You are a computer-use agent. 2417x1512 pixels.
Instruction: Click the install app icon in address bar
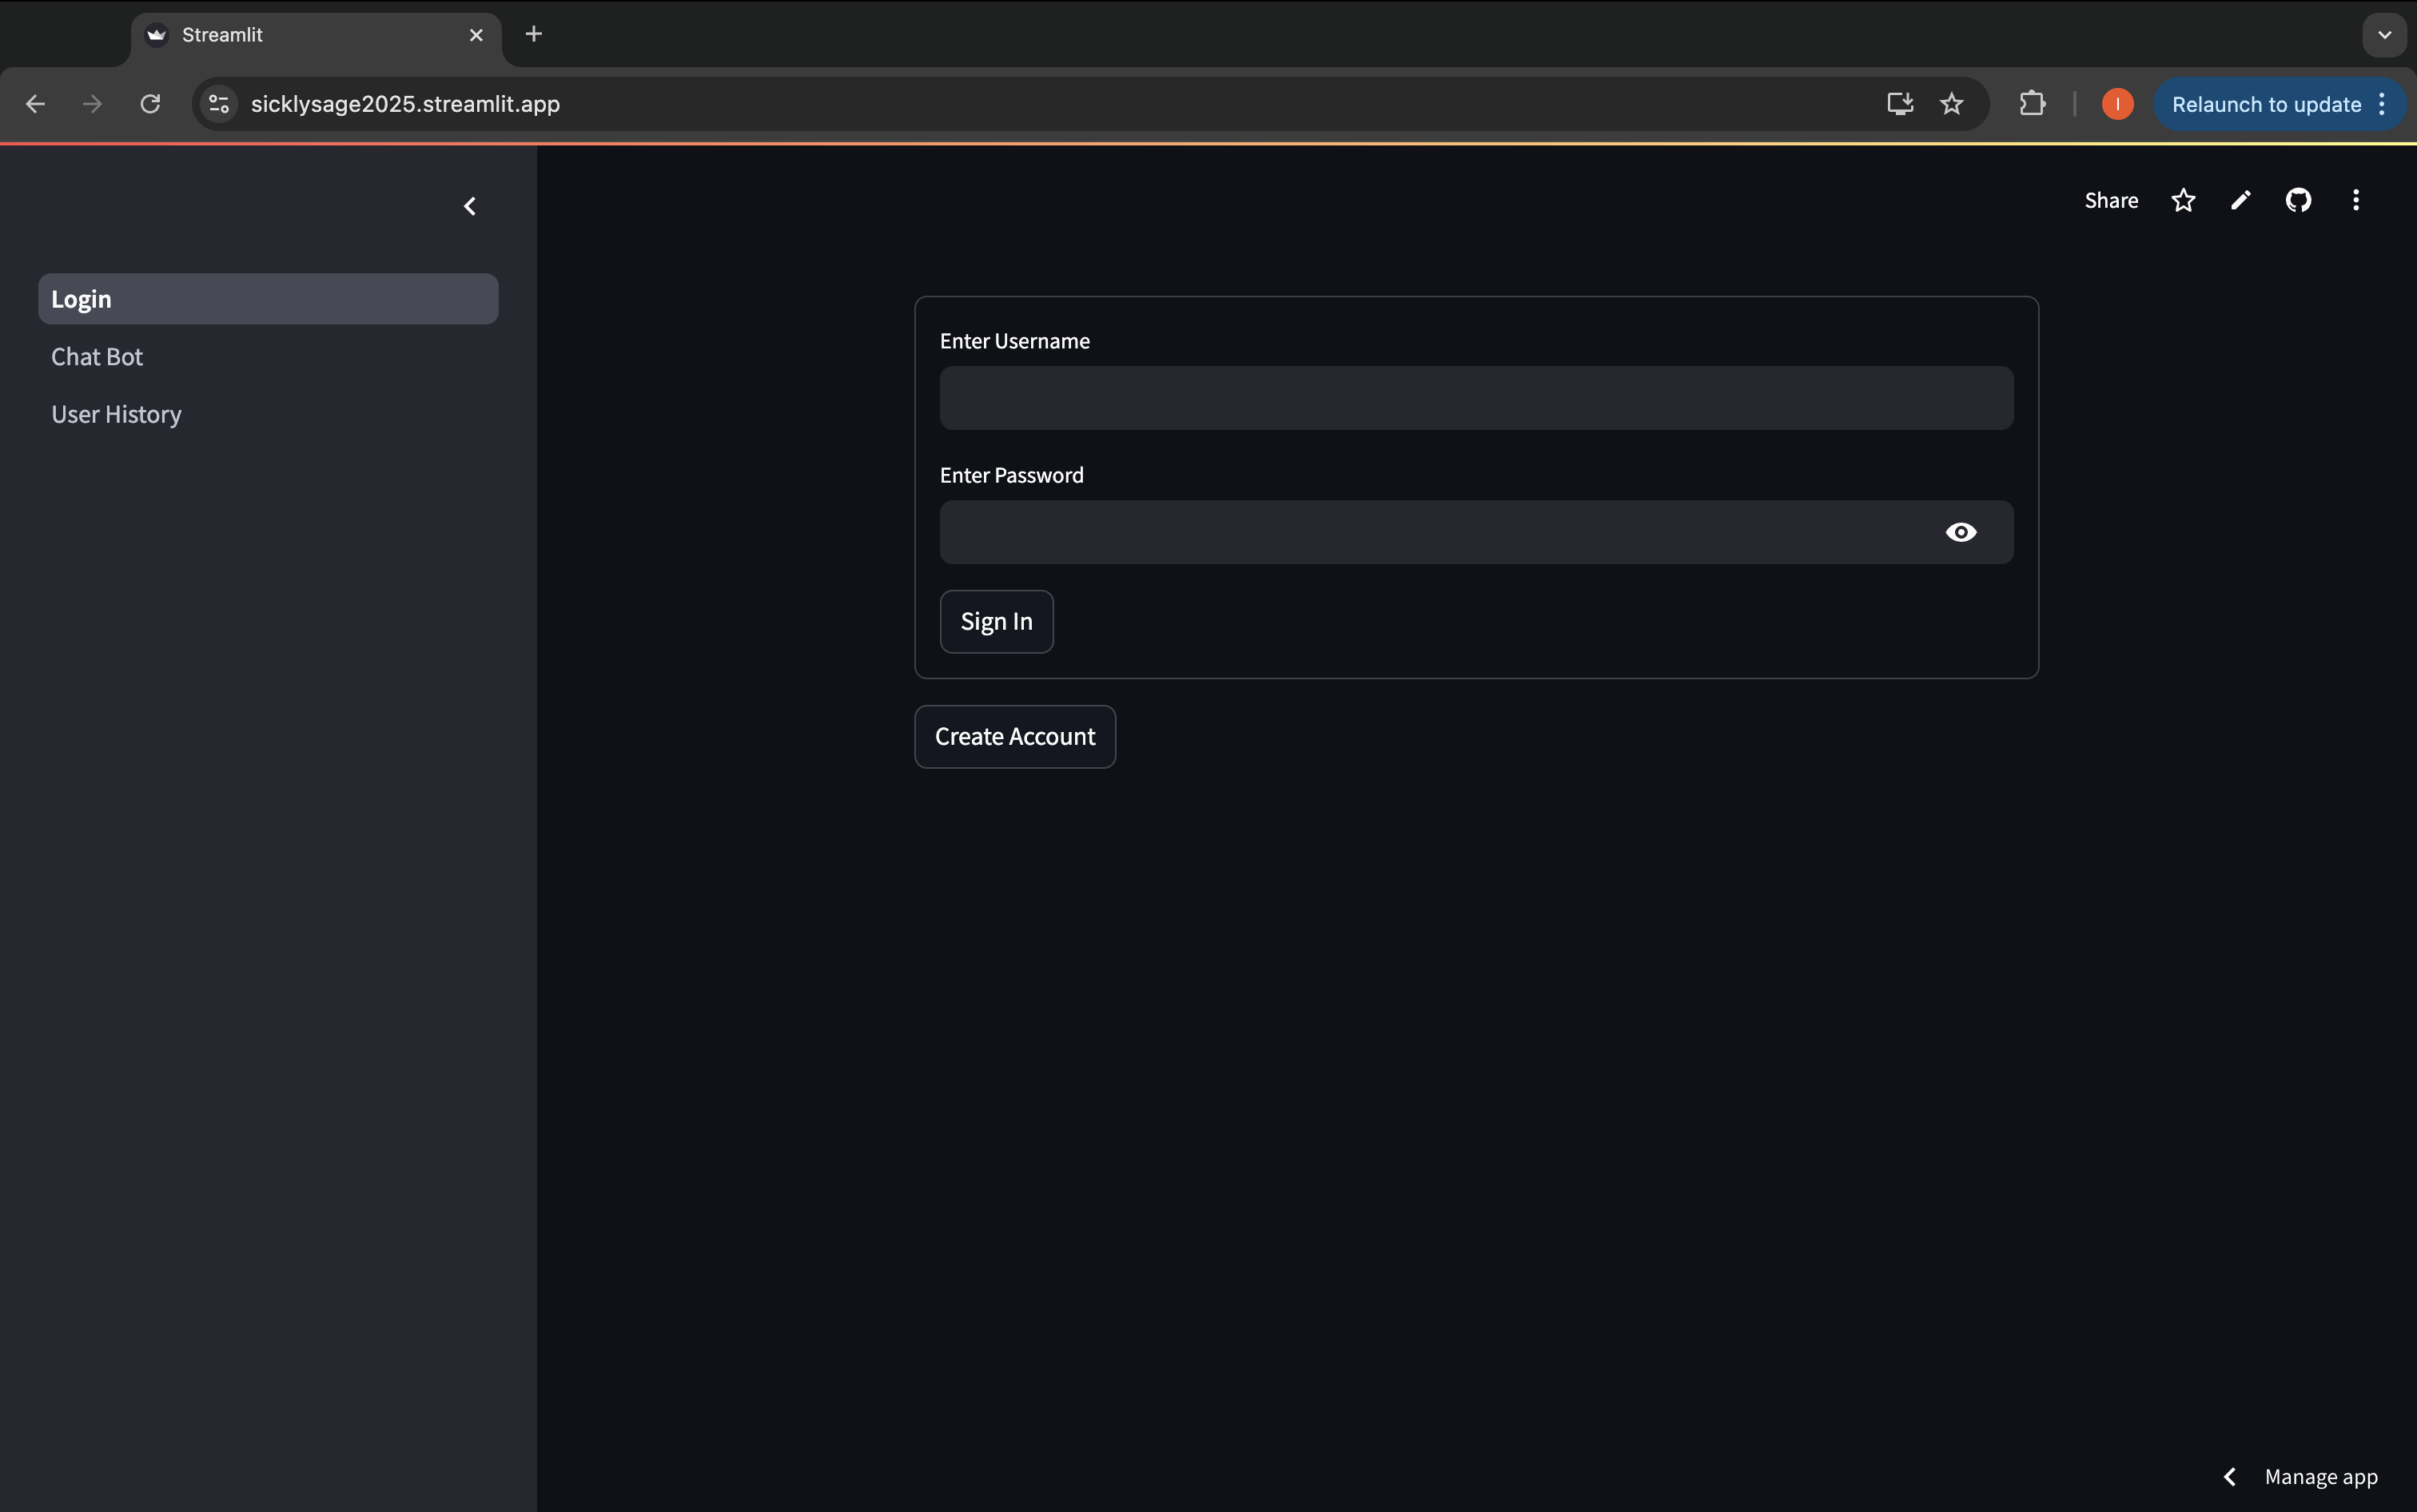1899,104
